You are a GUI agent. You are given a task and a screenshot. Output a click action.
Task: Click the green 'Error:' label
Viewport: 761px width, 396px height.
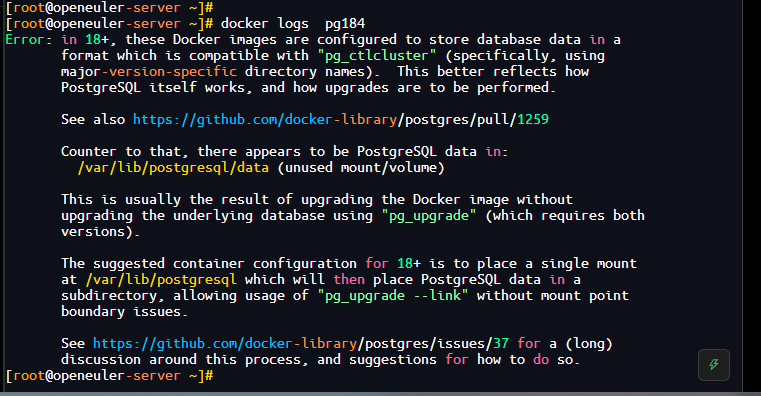29,39
